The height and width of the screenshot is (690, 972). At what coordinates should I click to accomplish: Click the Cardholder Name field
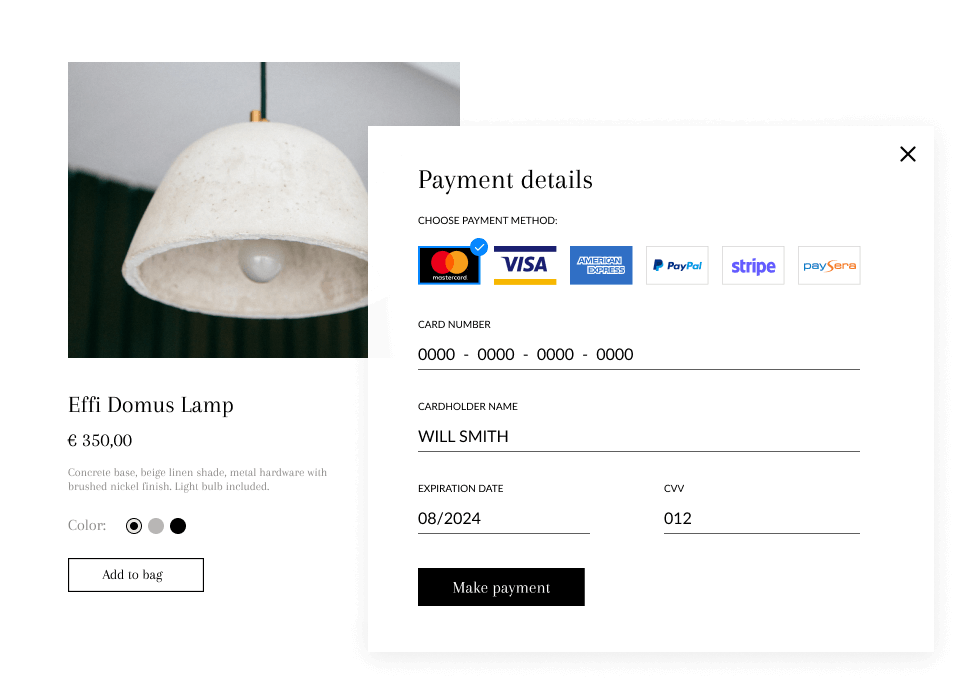pyautogui.click(x=638, y=436)
